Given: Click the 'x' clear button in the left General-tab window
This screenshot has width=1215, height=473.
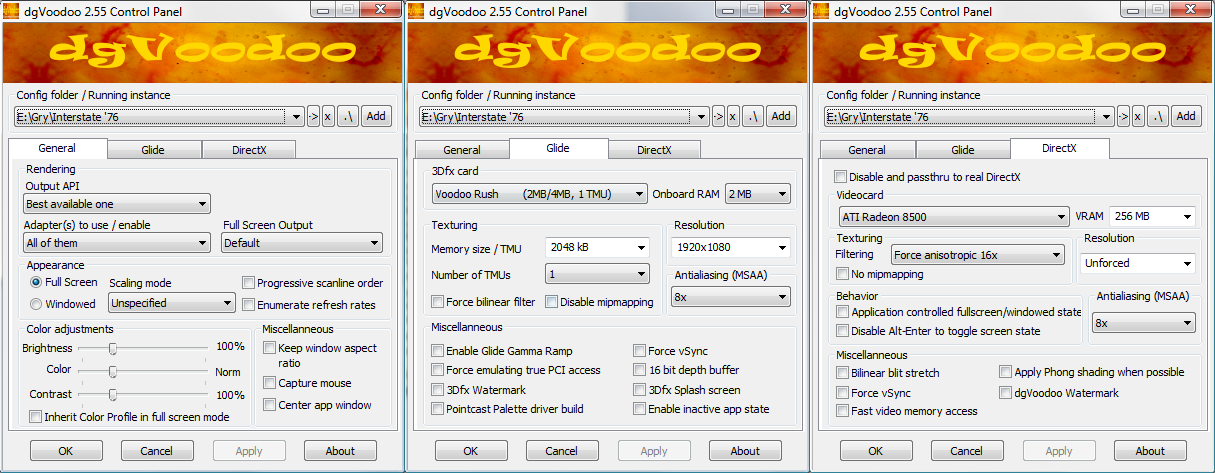Looking at the screenshot, I should pyautogui.click(x=328, y=116).
